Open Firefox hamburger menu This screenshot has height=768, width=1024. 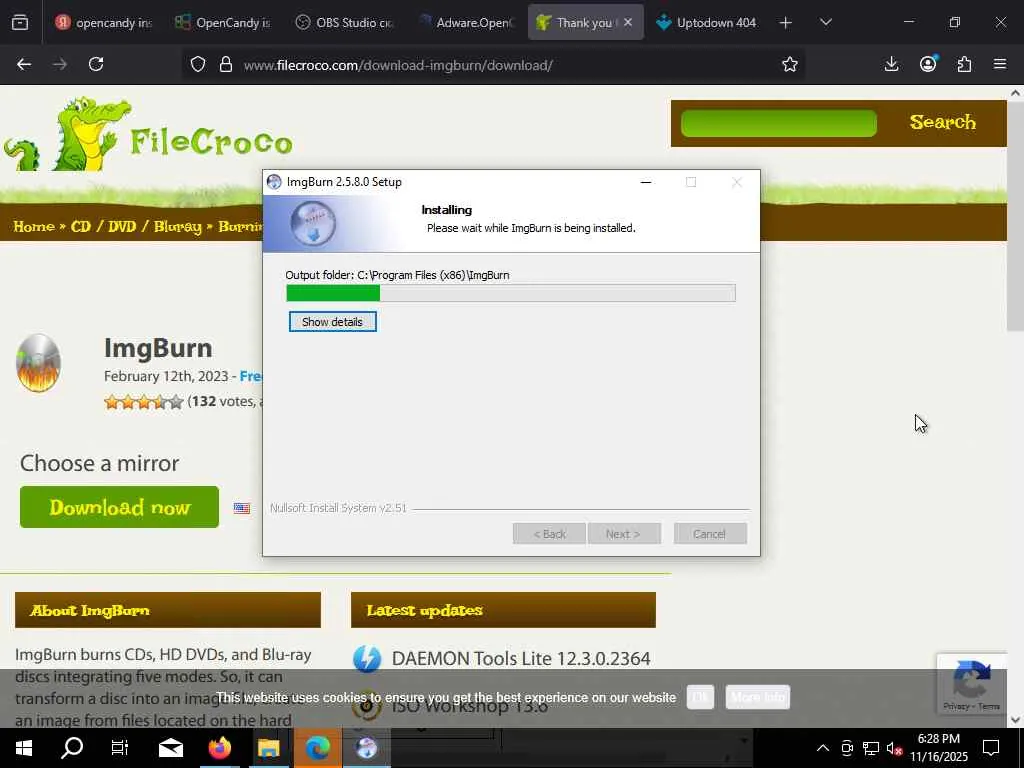point(1000,64)
